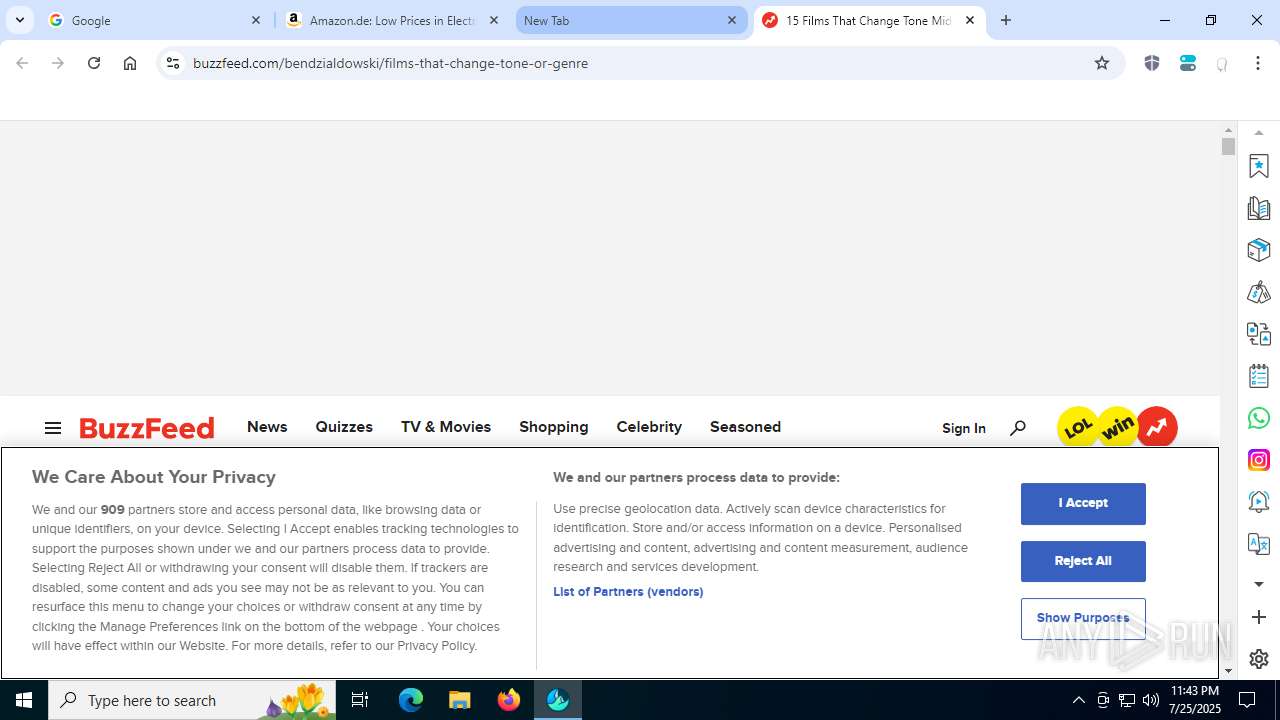Close the Amazon.de tab
Image resolution: width=1280 pixels, height=720 pixels.
pyautogui.click(x=494, y=20)
